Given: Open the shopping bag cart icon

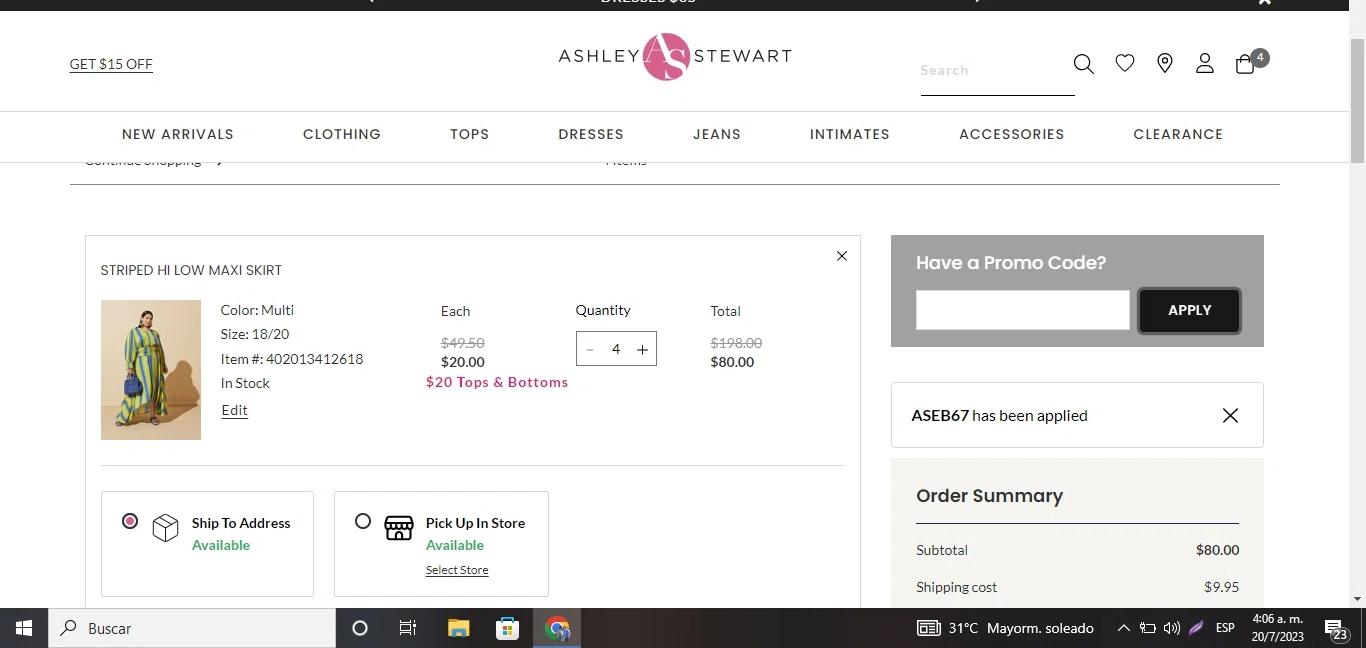Looking at the screenshot, I should tap(1245, 64).
